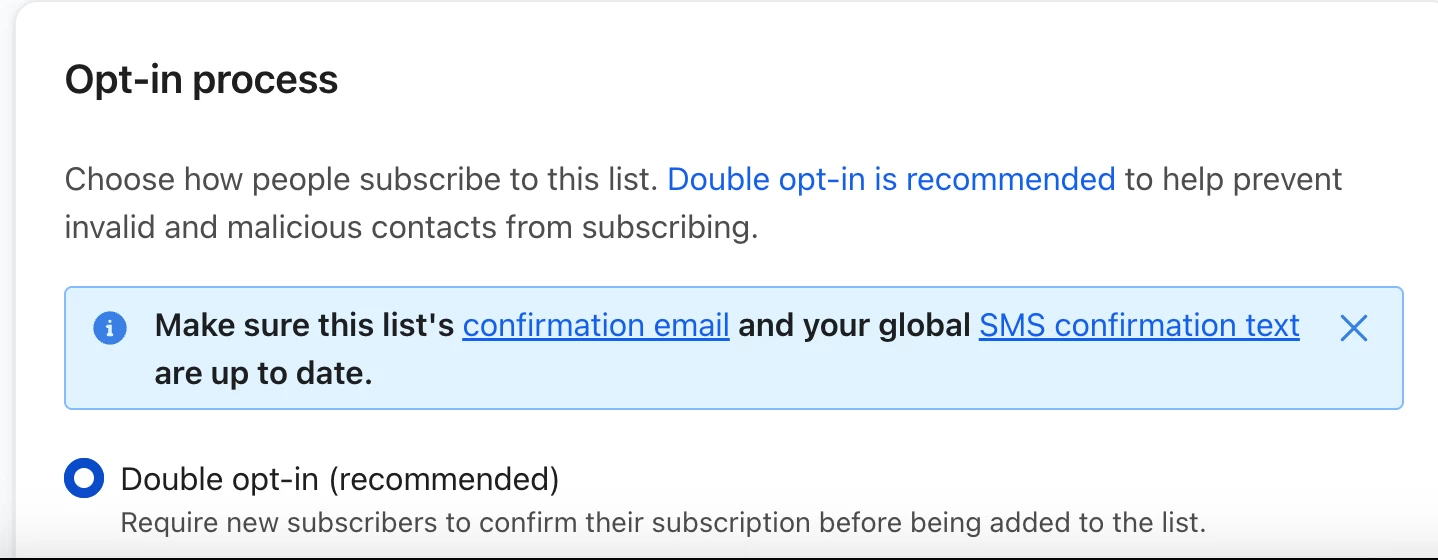This screenshot has height=560, width=1438.
Task: Open the "Double opt-in is recommended" link
Action: 891,180
